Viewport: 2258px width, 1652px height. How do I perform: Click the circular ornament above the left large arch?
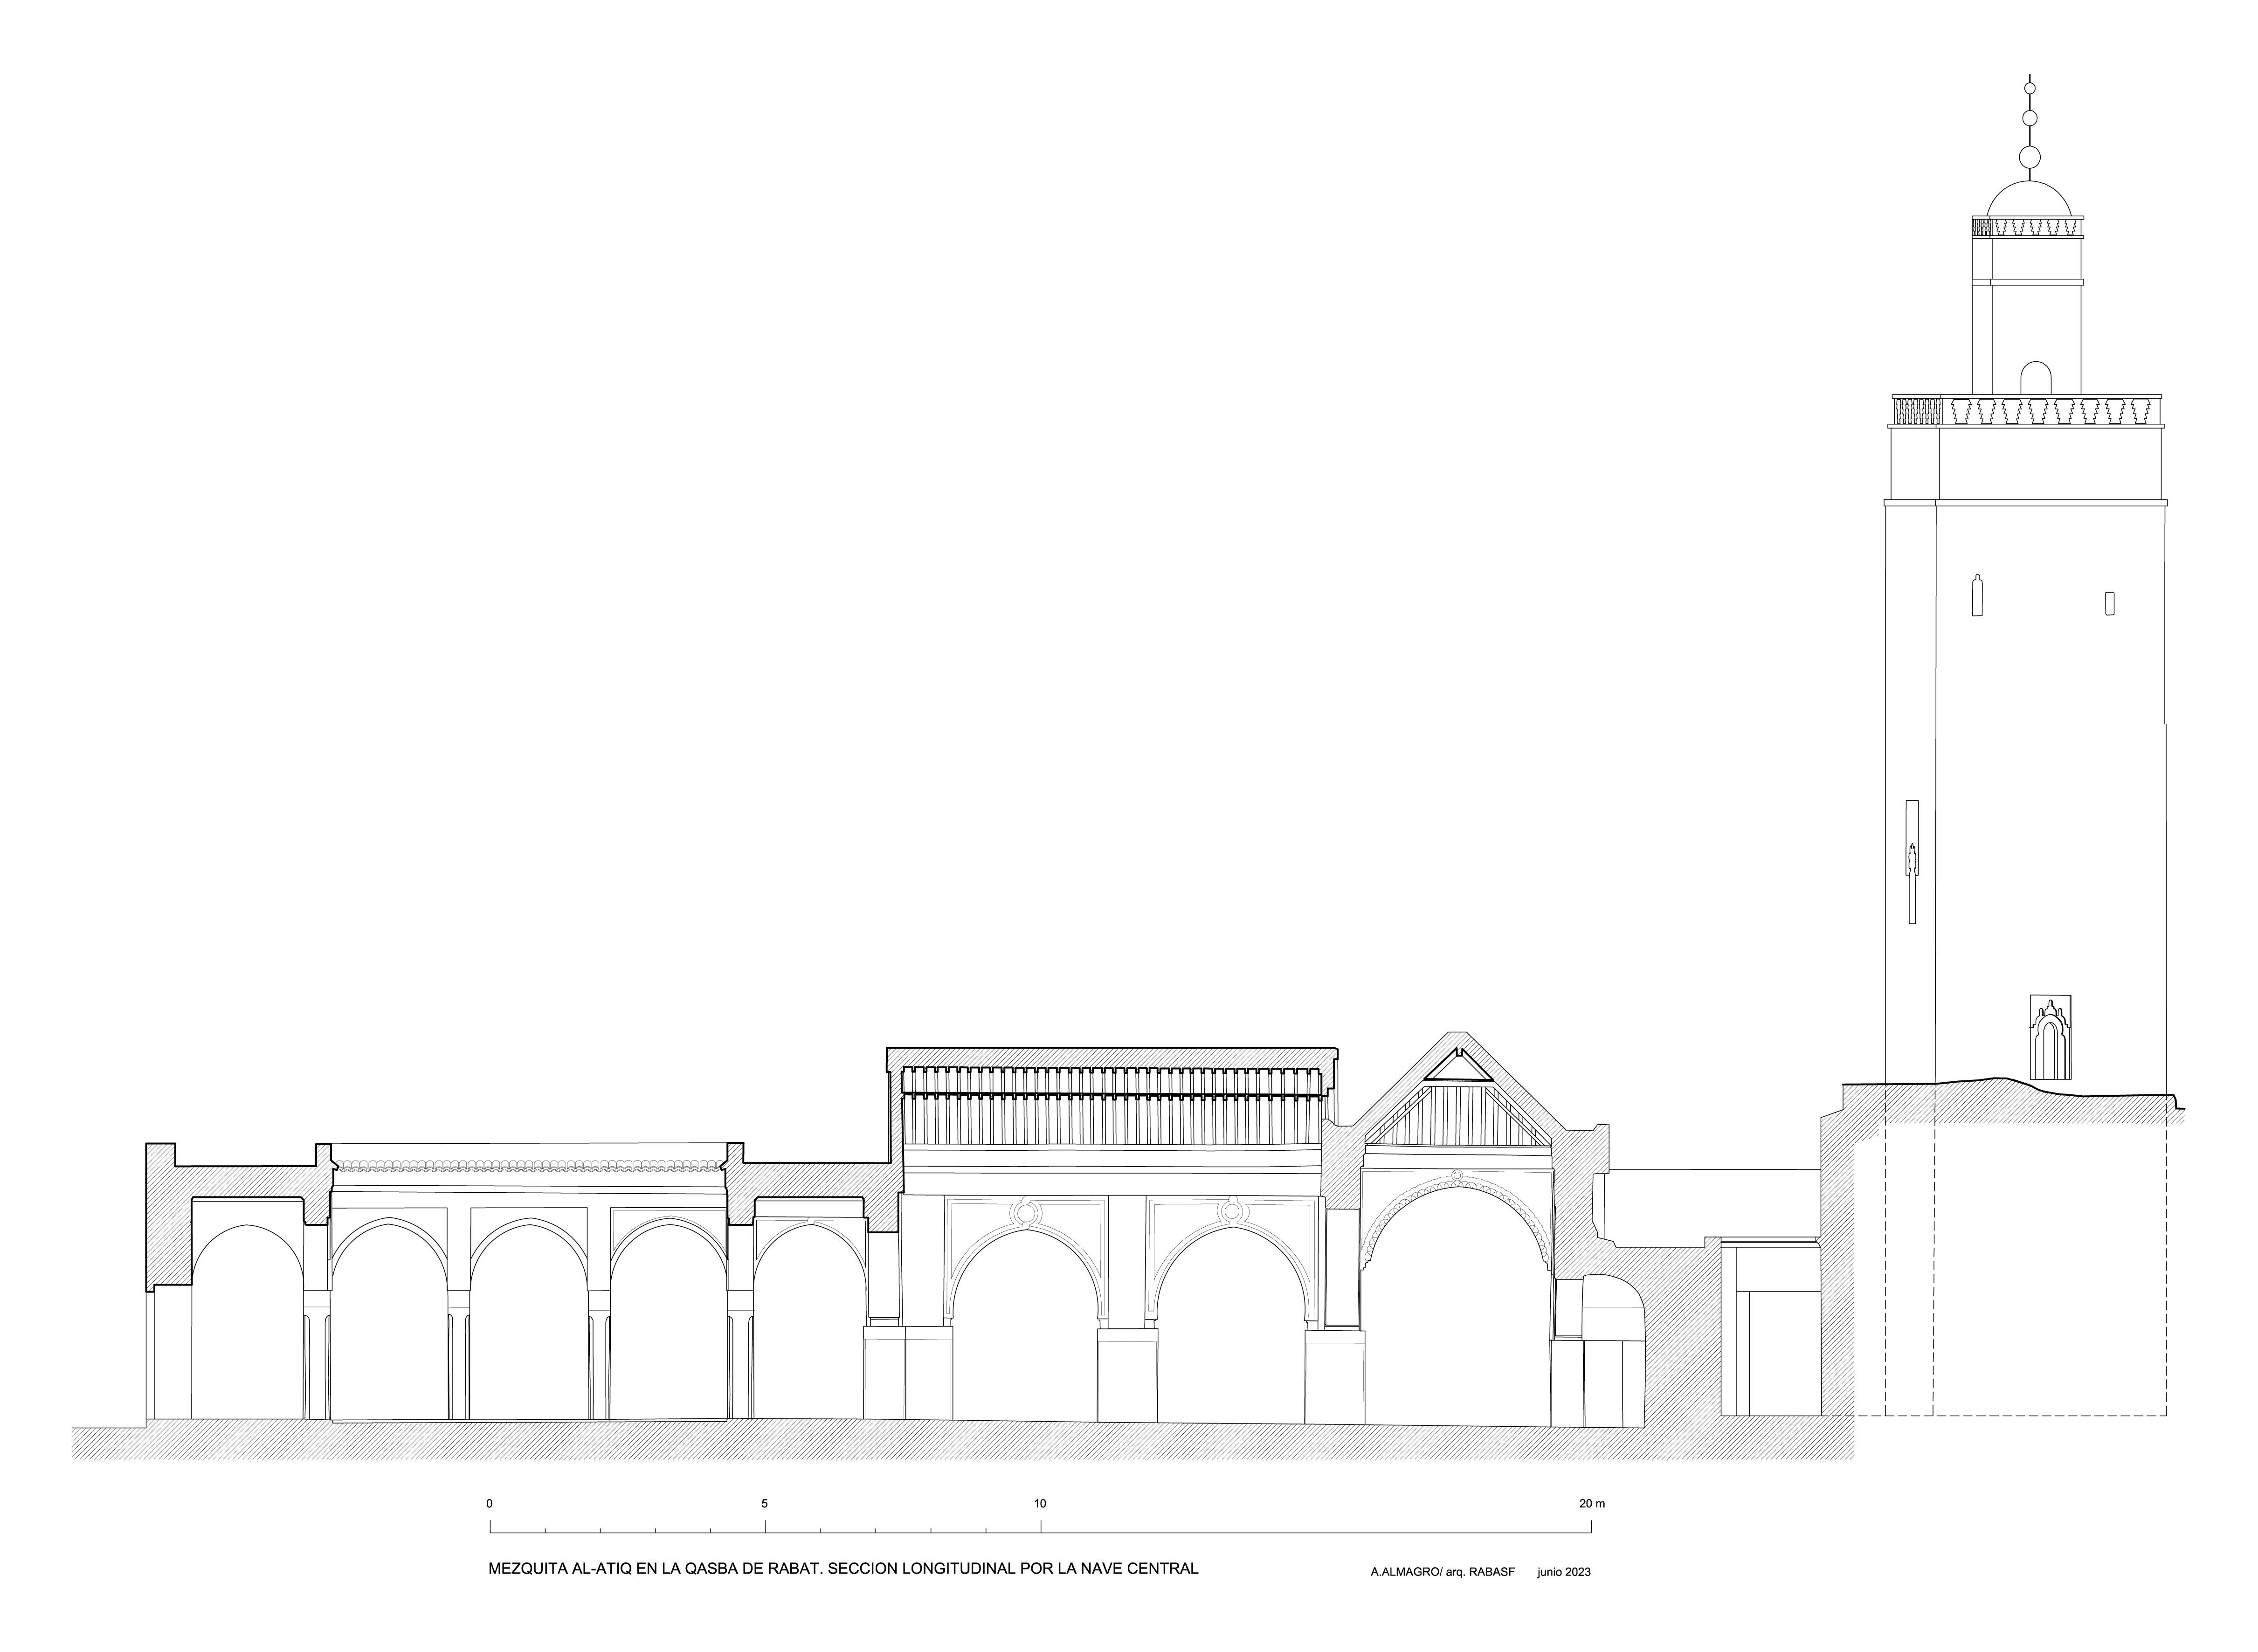(1026, 1213)
